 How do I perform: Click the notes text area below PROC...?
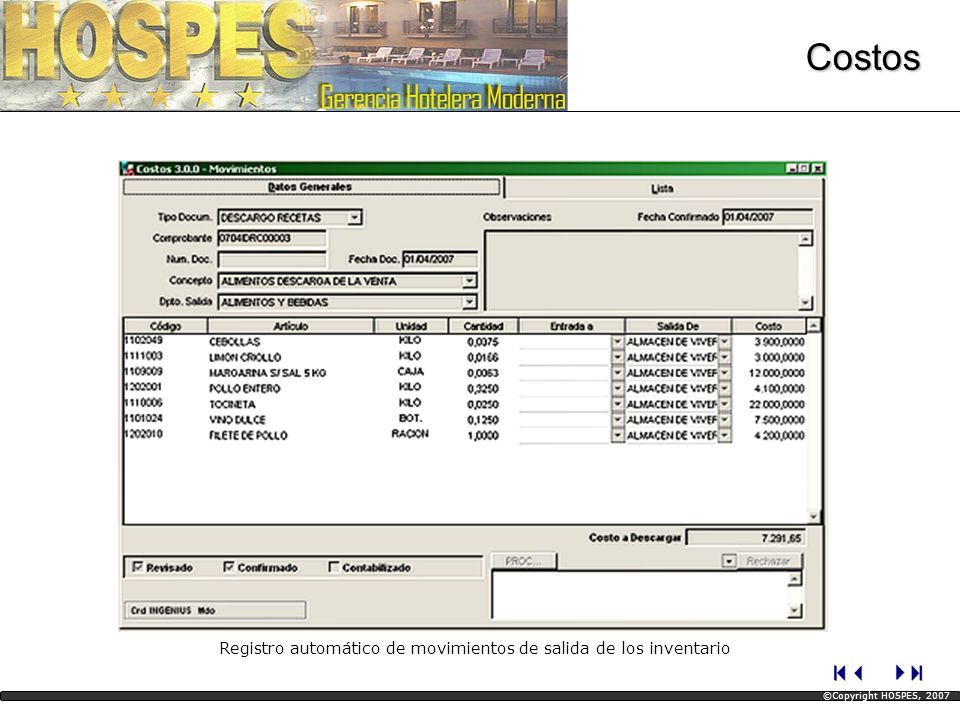640,594
